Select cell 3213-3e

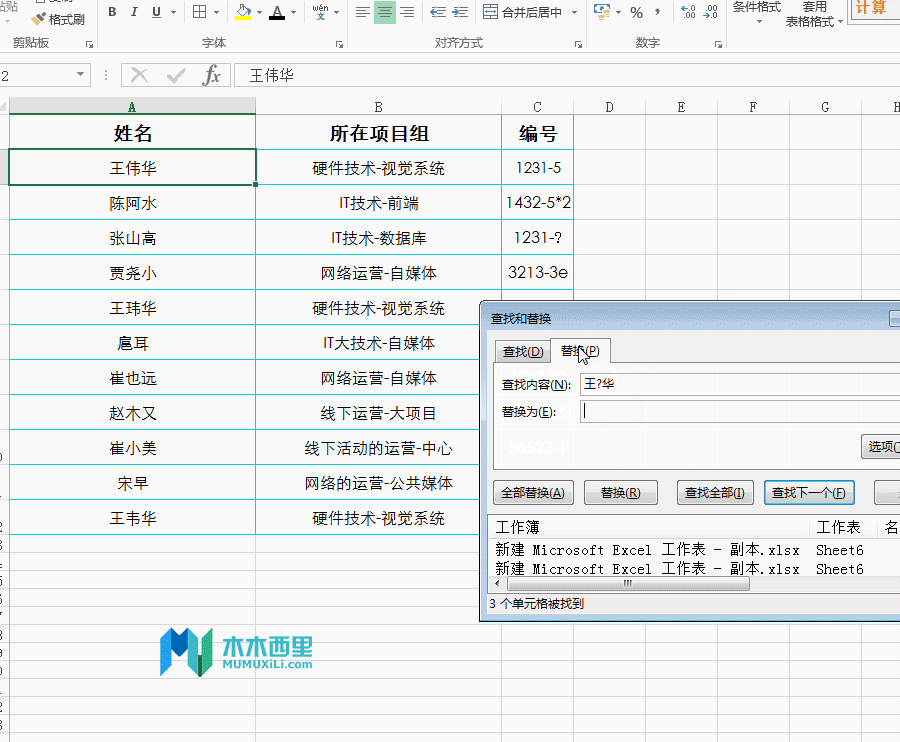(538, 273)
